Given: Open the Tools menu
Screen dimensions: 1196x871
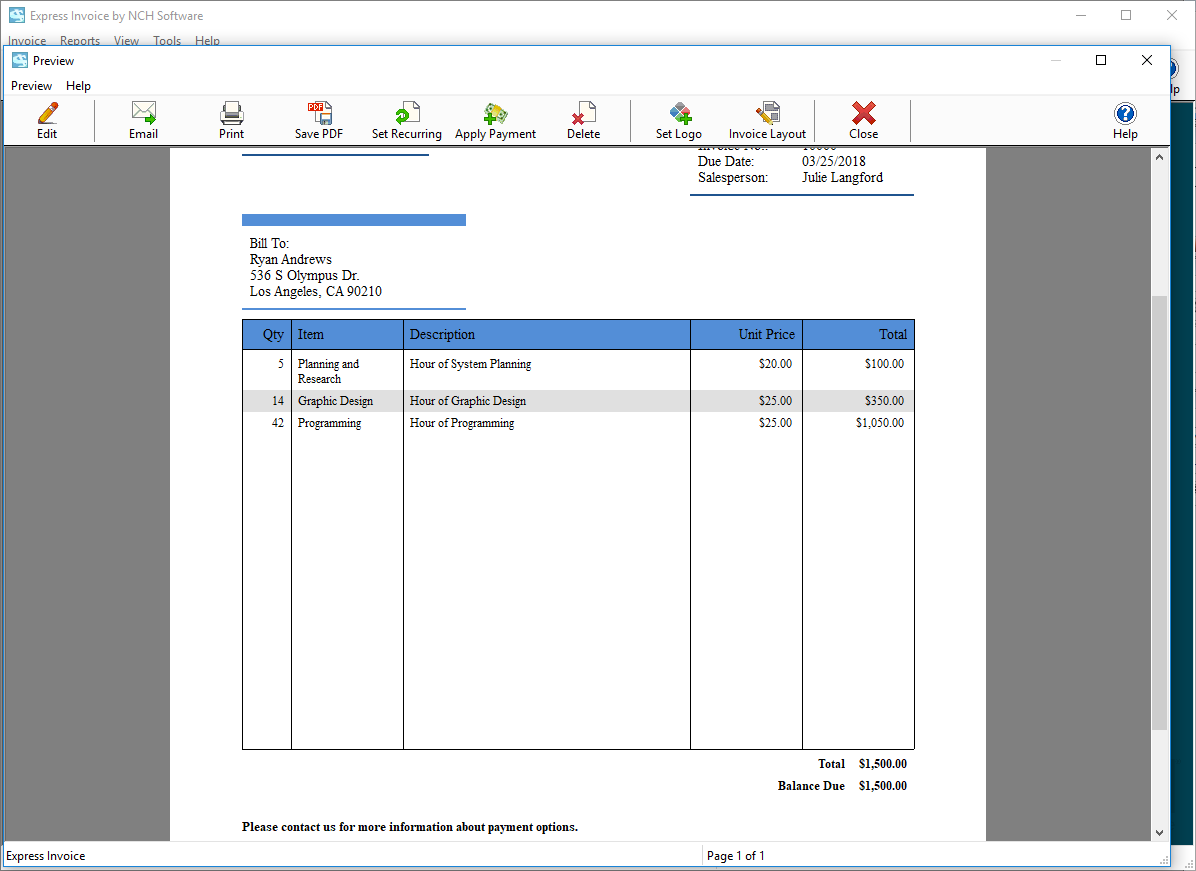Looking at the screenshot, I should tap(166, 41).
